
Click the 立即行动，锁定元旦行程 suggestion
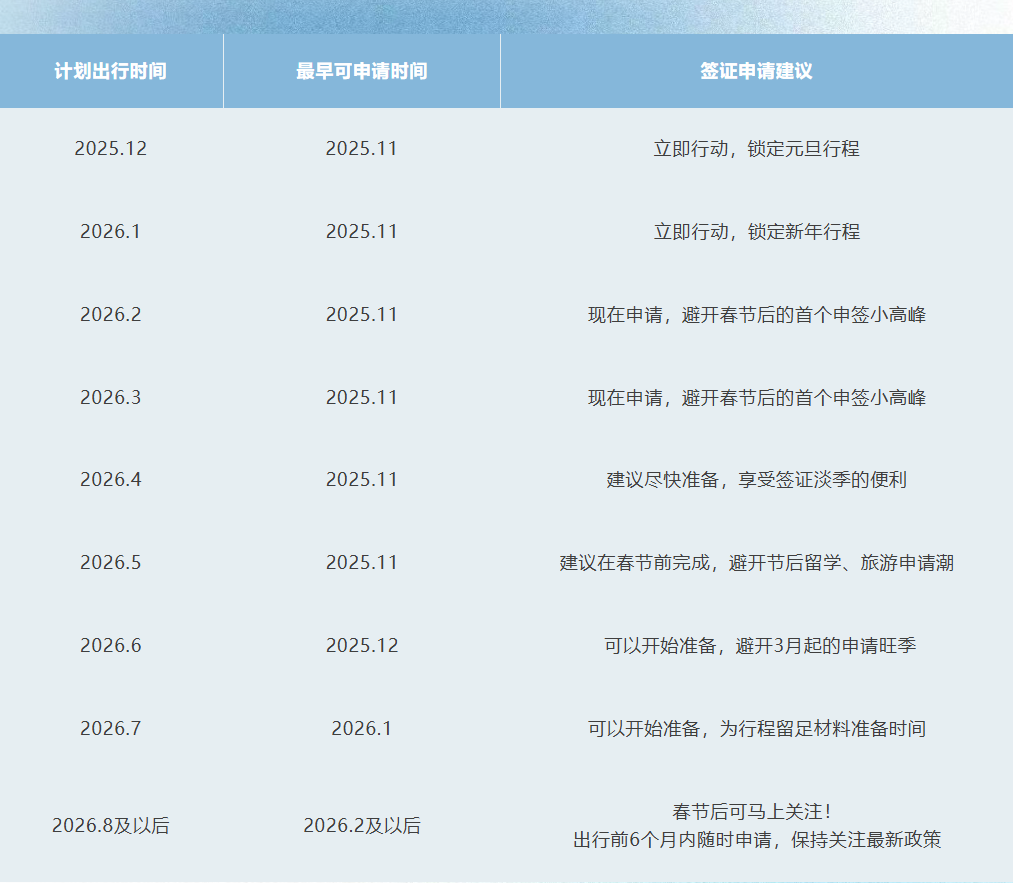pos(756,149)
